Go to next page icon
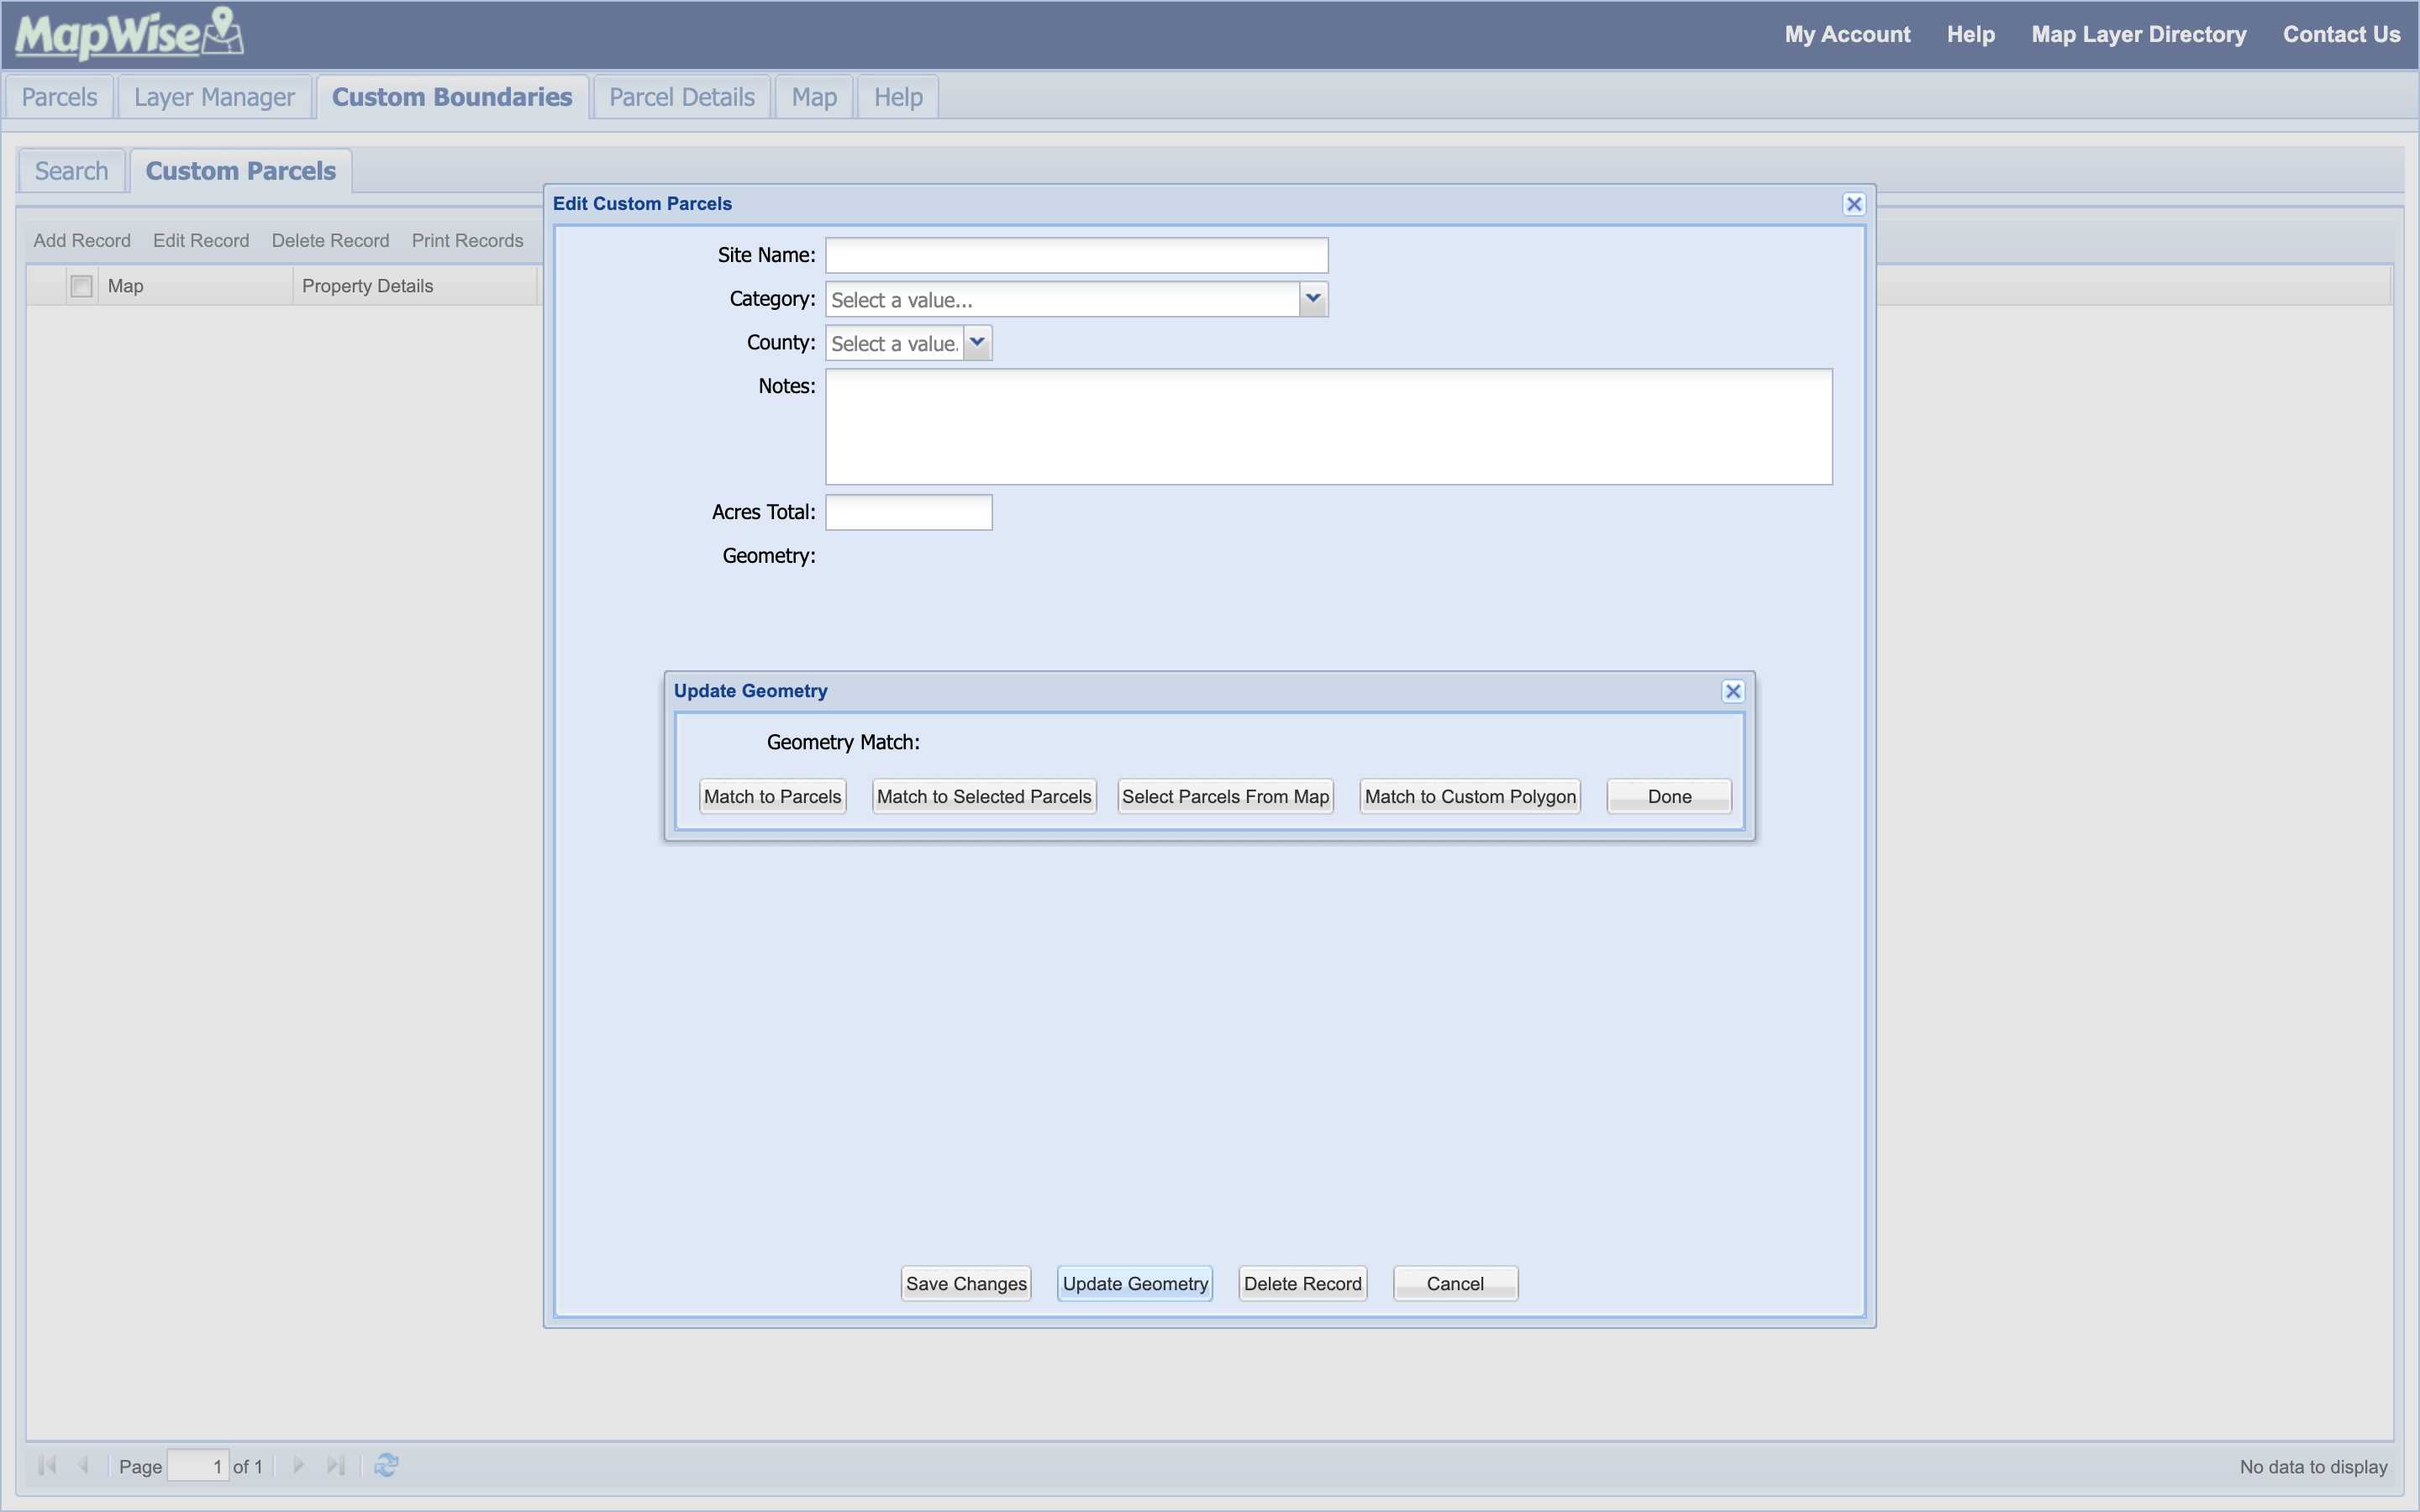The image size is (2420, 1512). point(298,1465)
